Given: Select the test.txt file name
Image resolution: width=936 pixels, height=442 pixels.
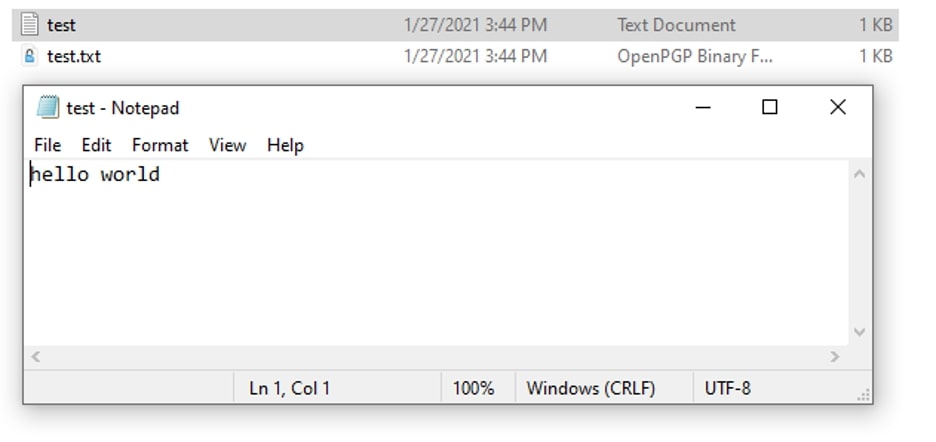Looking at the screenshot, I should click(x=74, y=56).
